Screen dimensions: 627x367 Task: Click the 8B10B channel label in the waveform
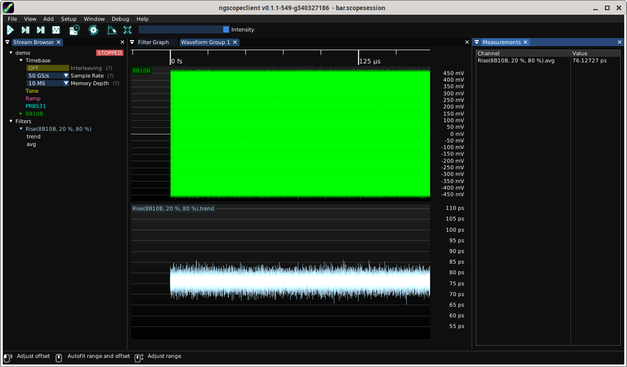[x=141, y=71]
